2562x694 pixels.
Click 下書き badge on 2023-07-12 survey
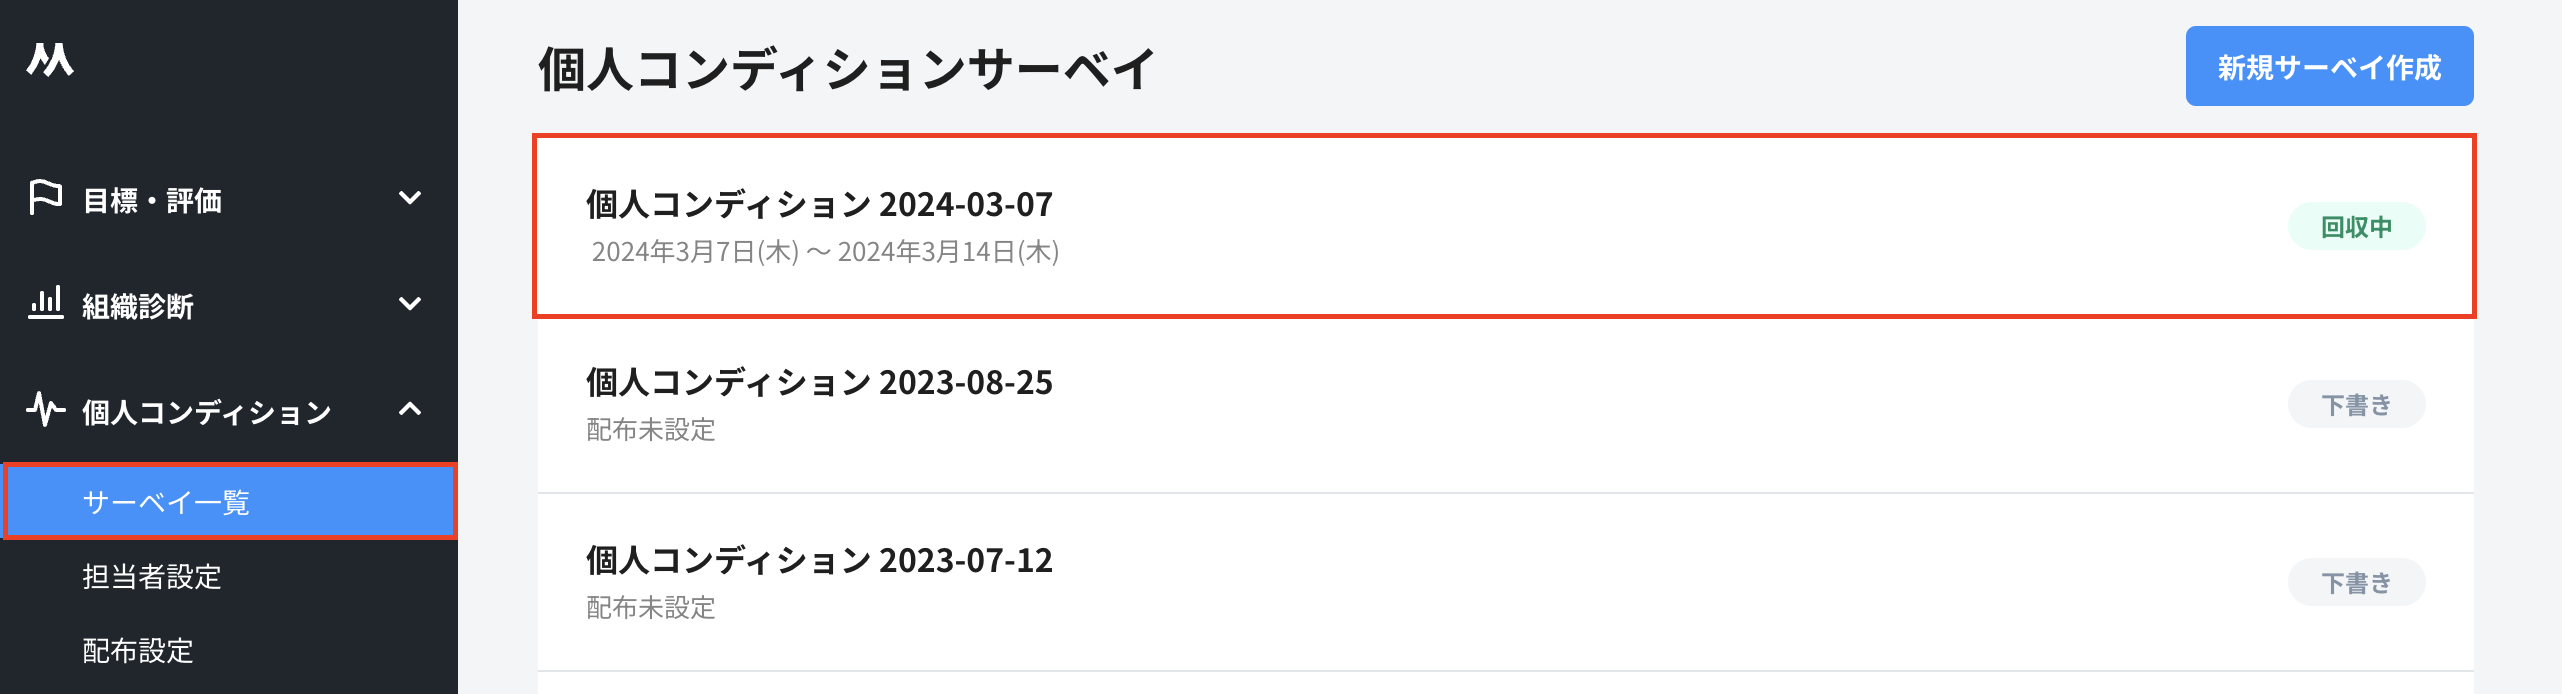tap(2356, 583)
